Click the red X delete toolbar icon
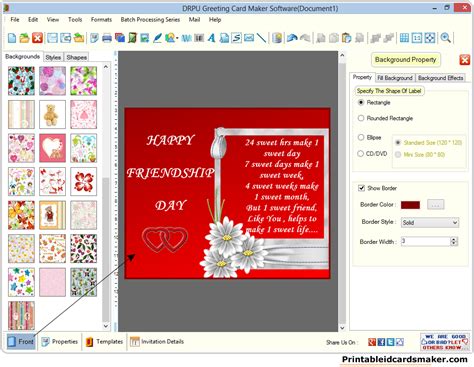Viewport: 474px width, 367px height. click(x=37, y=38)
